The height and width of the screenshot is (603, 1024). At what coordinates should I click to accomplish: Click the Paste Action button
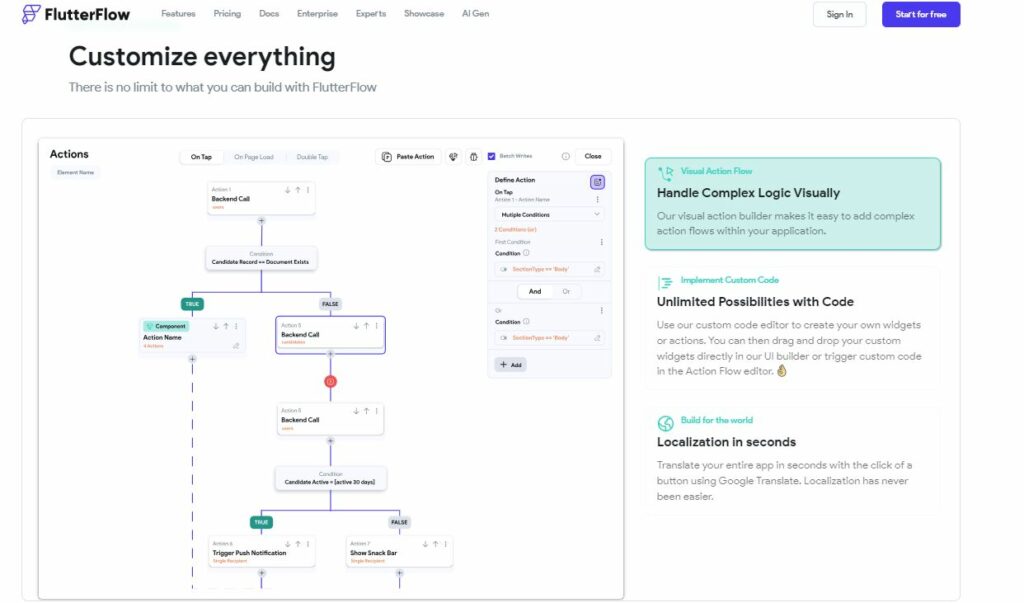pyautogui.click(x=408, y=157)
